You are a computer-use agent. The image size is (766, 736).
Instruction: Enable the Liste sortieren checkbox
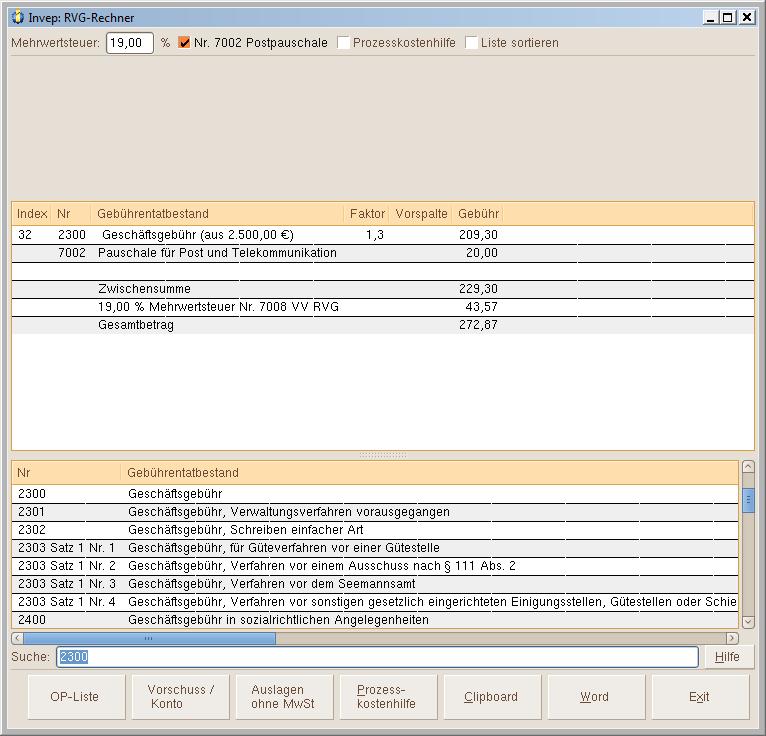pos(471,42)
